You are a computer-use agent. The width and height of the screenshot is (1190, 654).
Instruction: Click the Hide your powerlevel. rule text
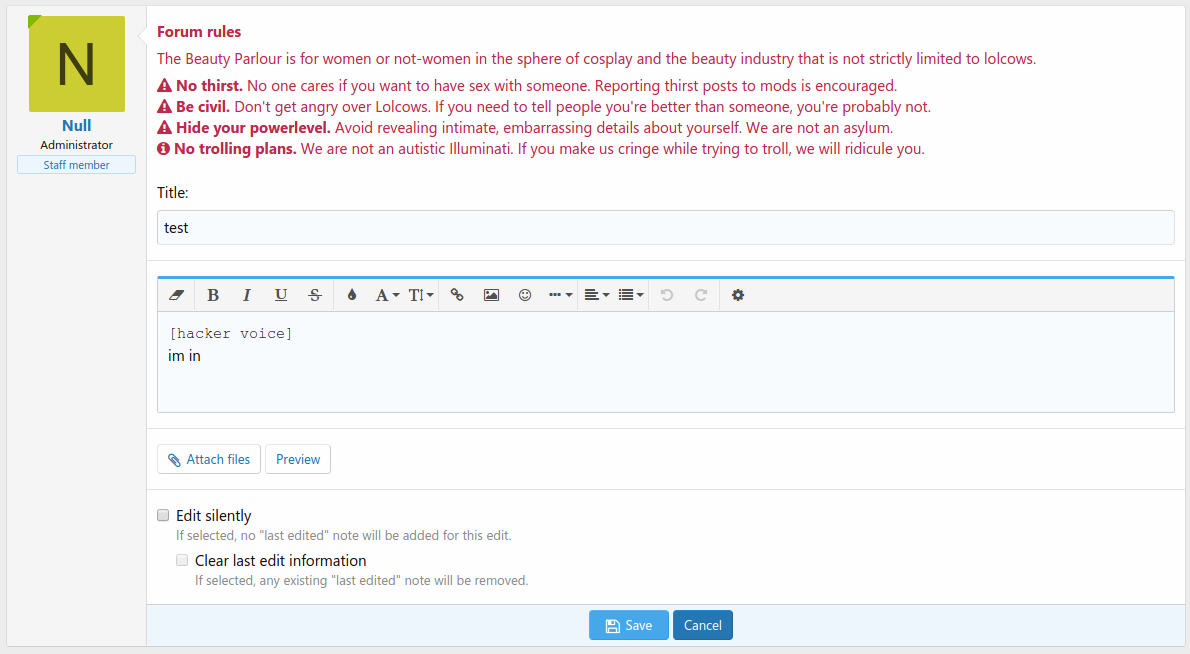point(253,128)
